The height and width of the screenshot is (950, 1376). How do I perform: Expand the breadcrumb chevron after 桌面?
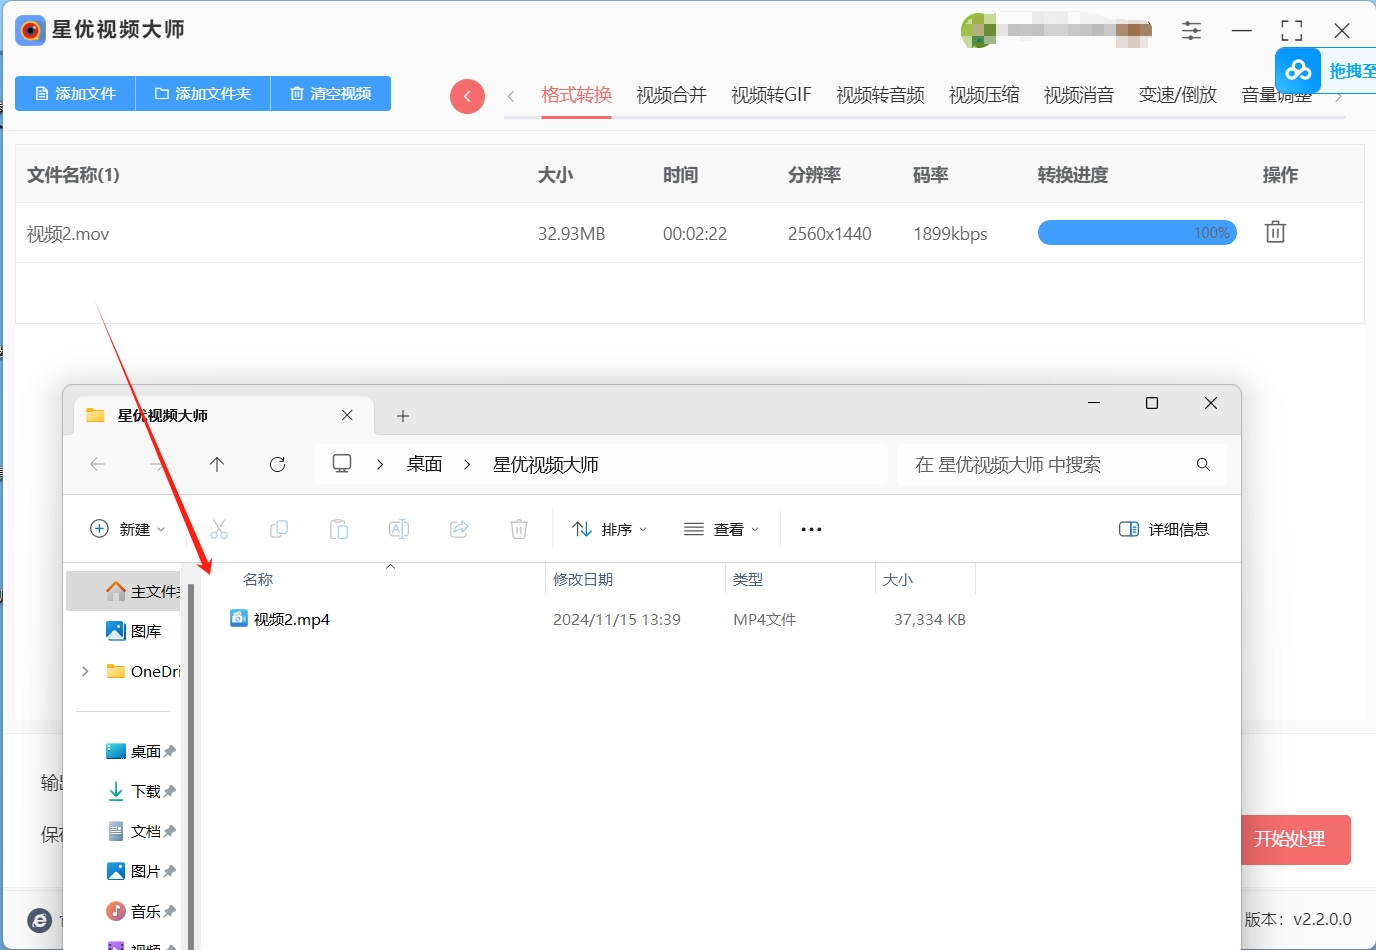pyautogui.click(x=466, y=464)
